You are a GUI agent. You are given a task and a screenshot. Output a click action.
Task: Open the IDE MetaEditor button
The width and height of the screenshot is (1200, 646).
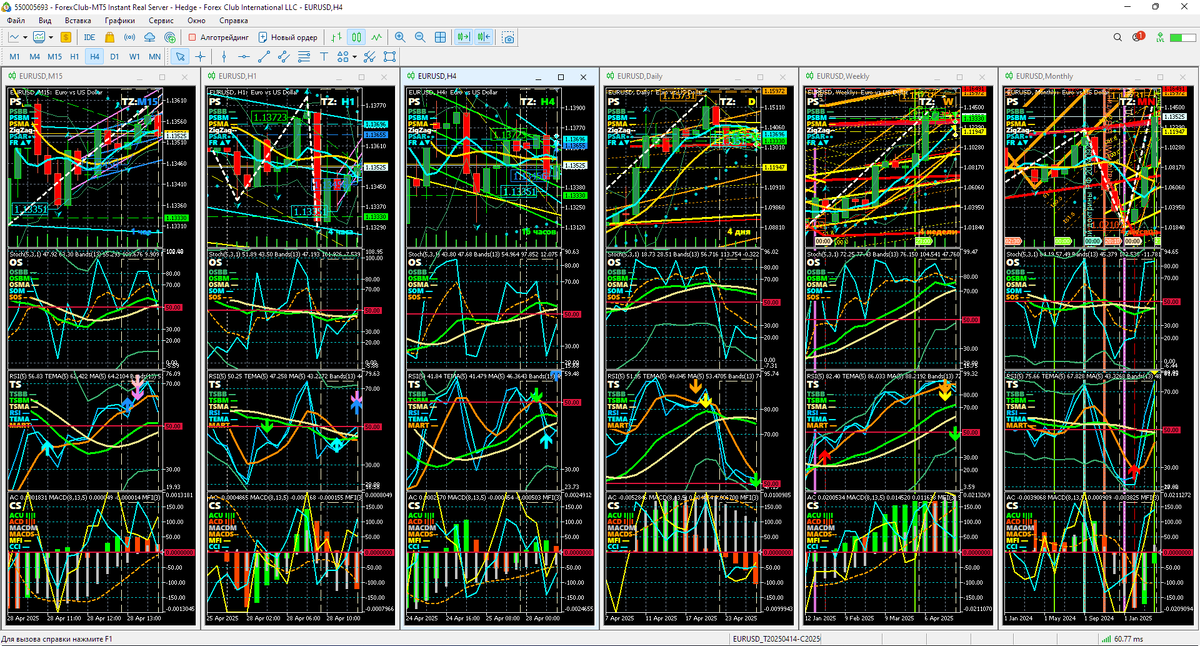pyautogui.click(x=90, y=37)
